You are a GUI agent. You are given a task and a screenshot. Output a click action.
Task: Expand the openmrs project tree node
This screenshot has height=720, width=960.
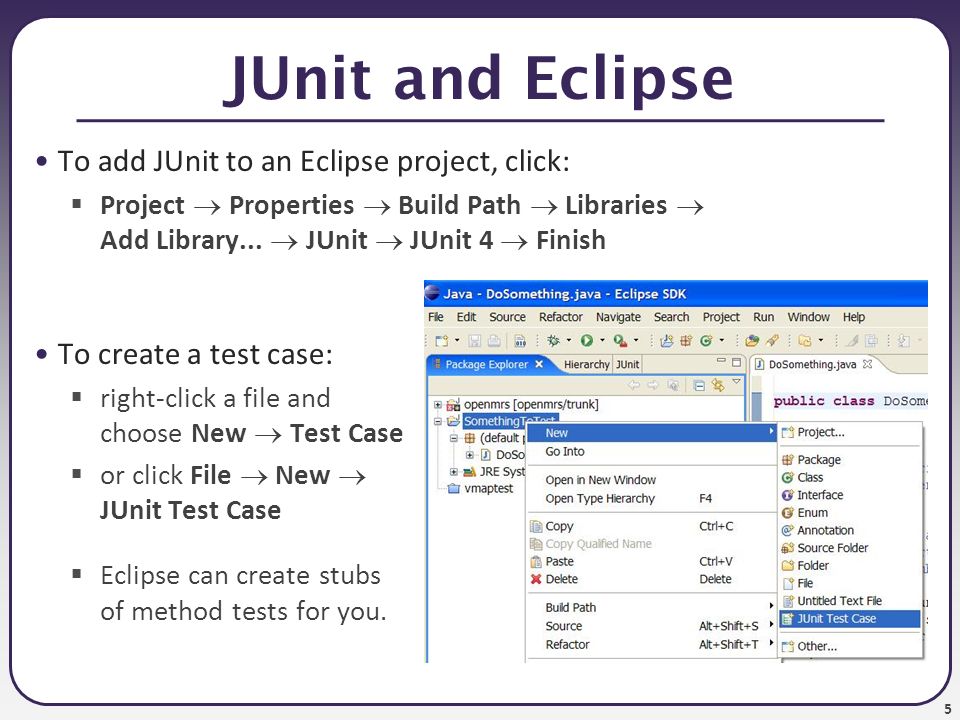click(438, 405)
